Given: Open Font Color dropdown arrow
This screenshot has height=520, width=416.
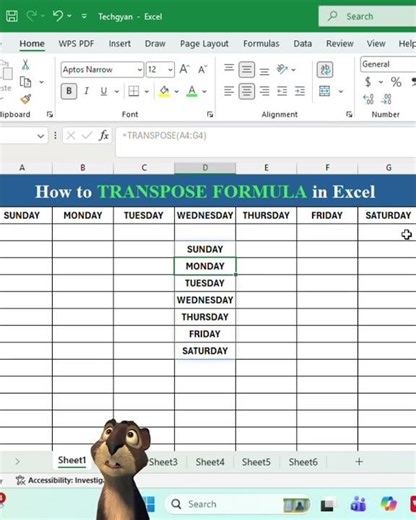Looking at the screenshot, I should [204, 91].
